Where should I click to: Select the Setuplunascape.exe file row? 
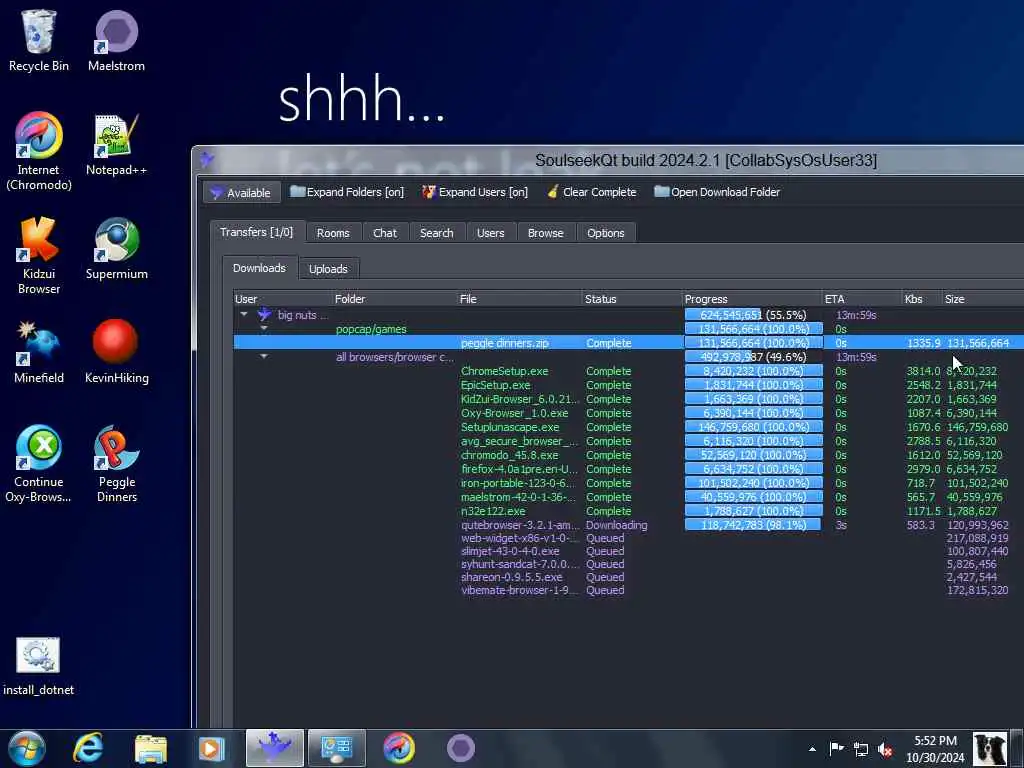coord(628,427)
